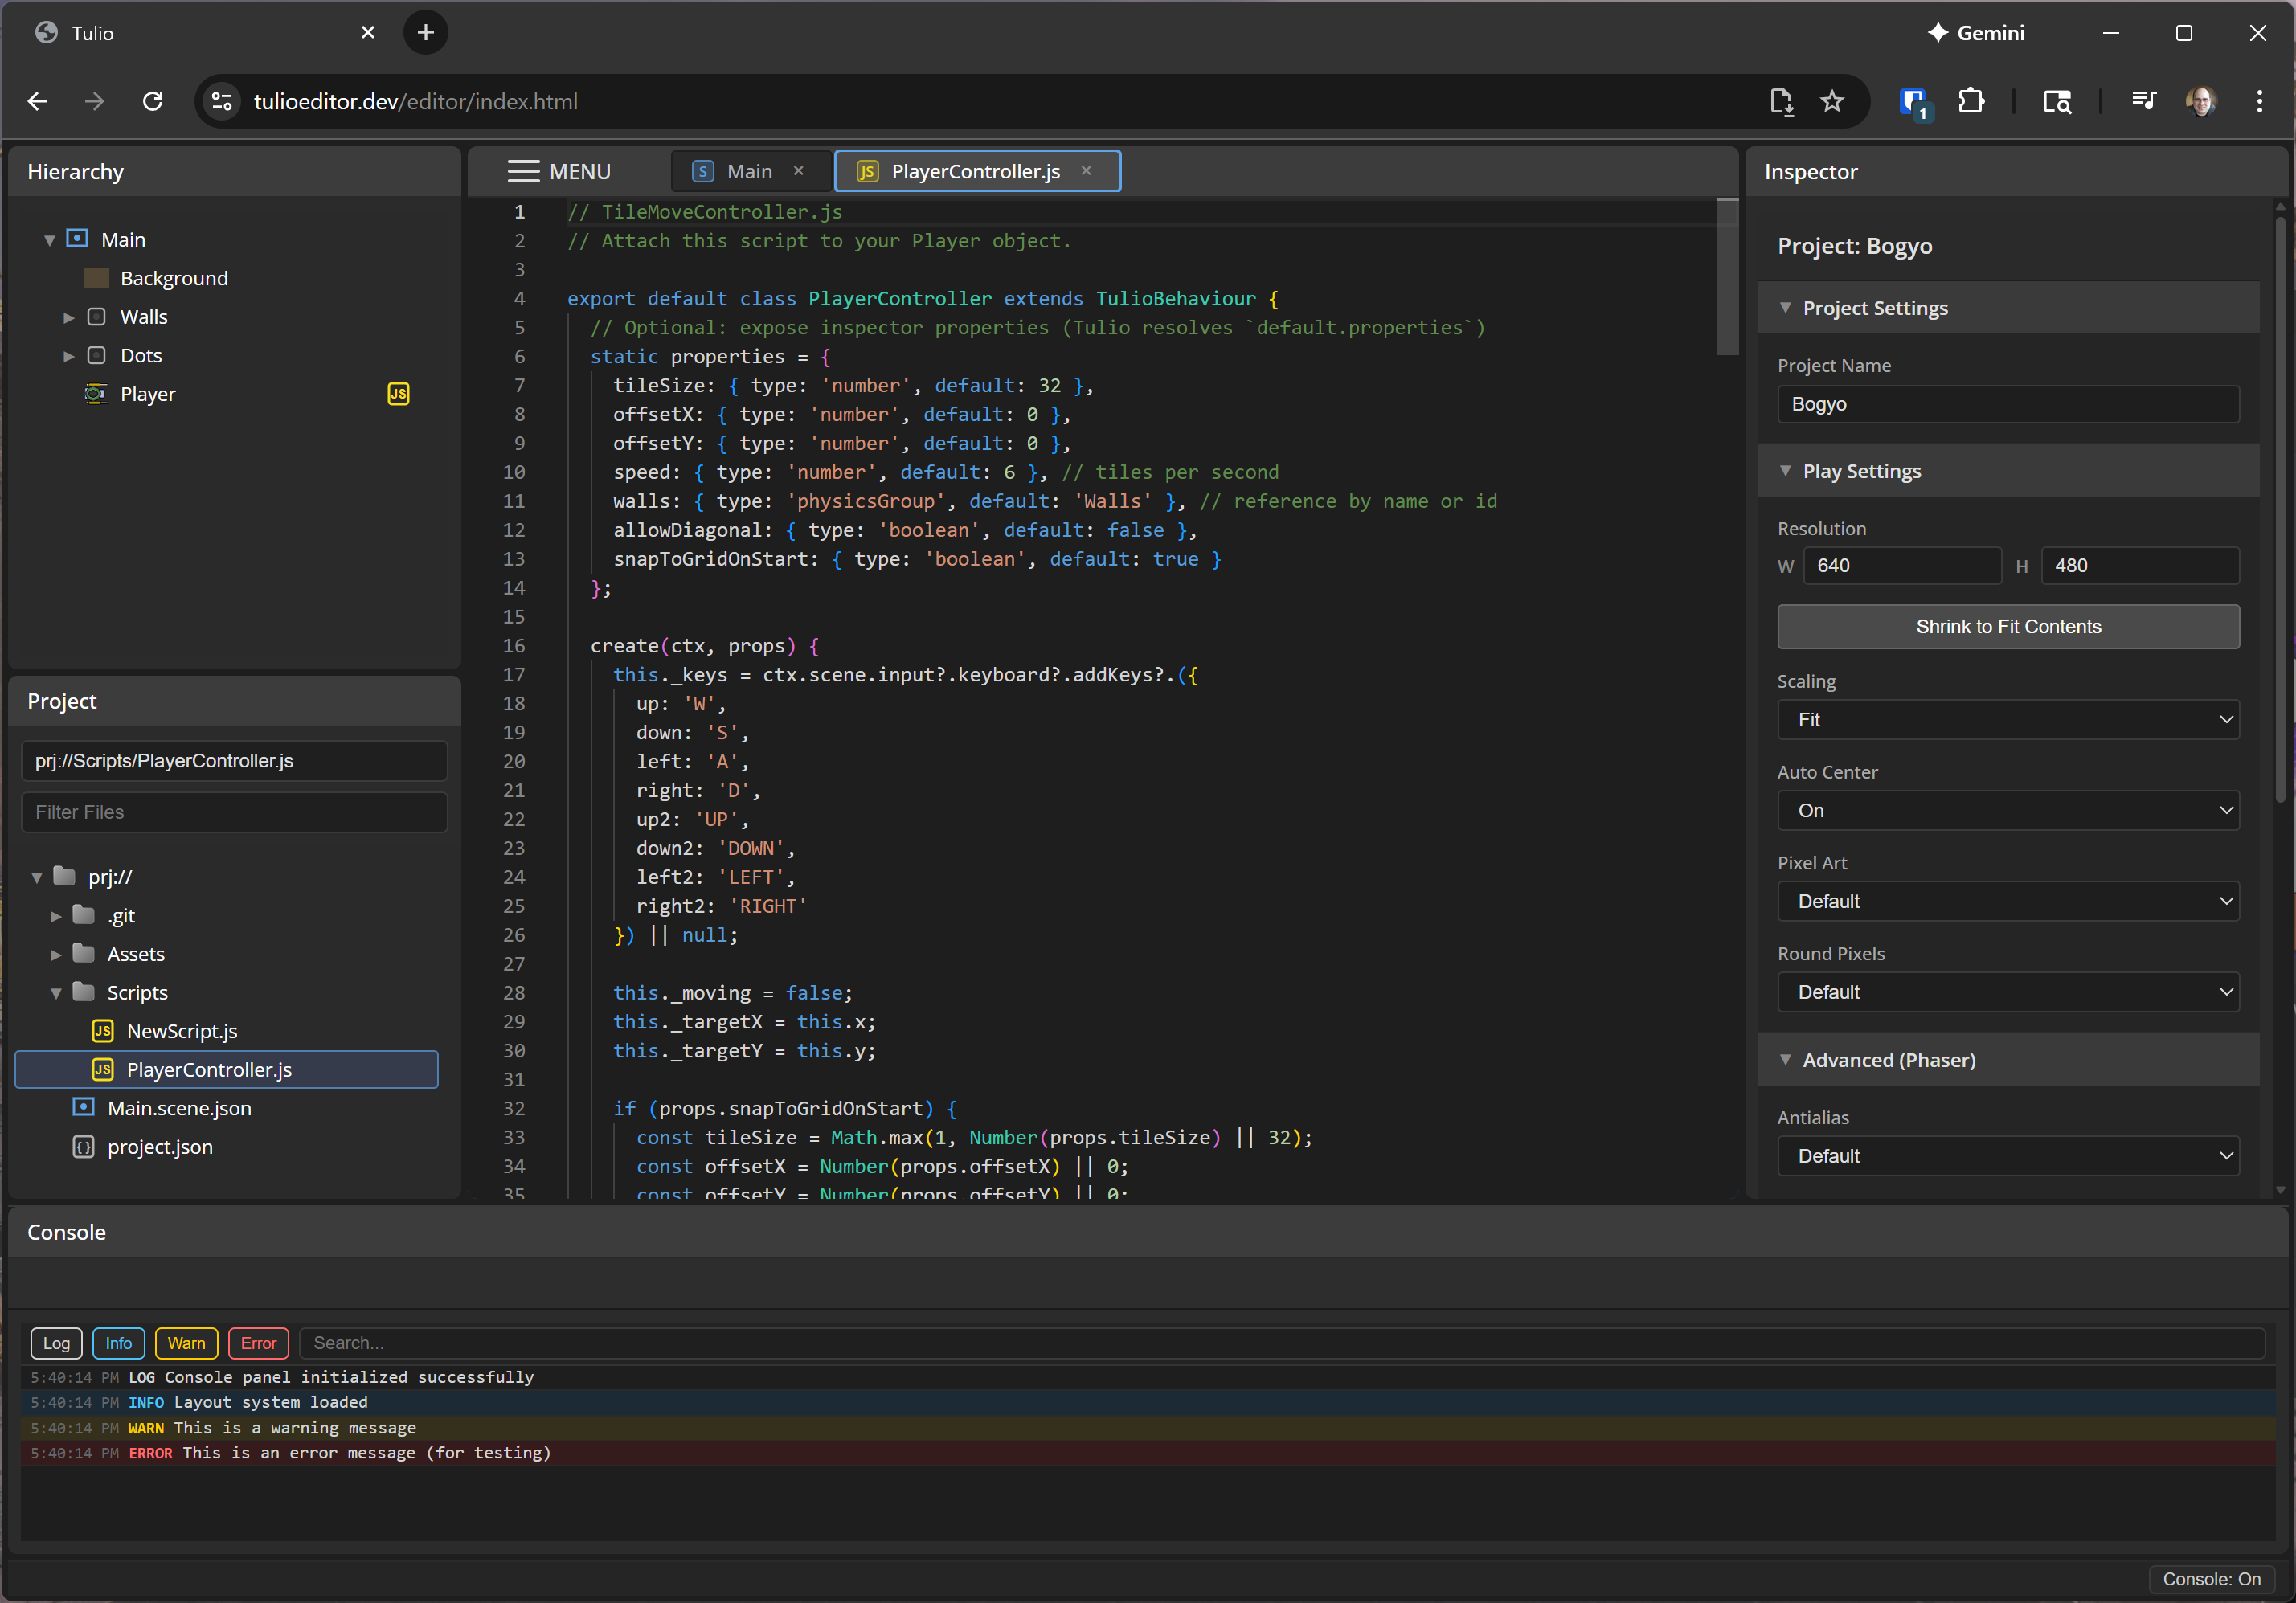
Task: Toggle the Log console filter
Action: coord(56,1343)
